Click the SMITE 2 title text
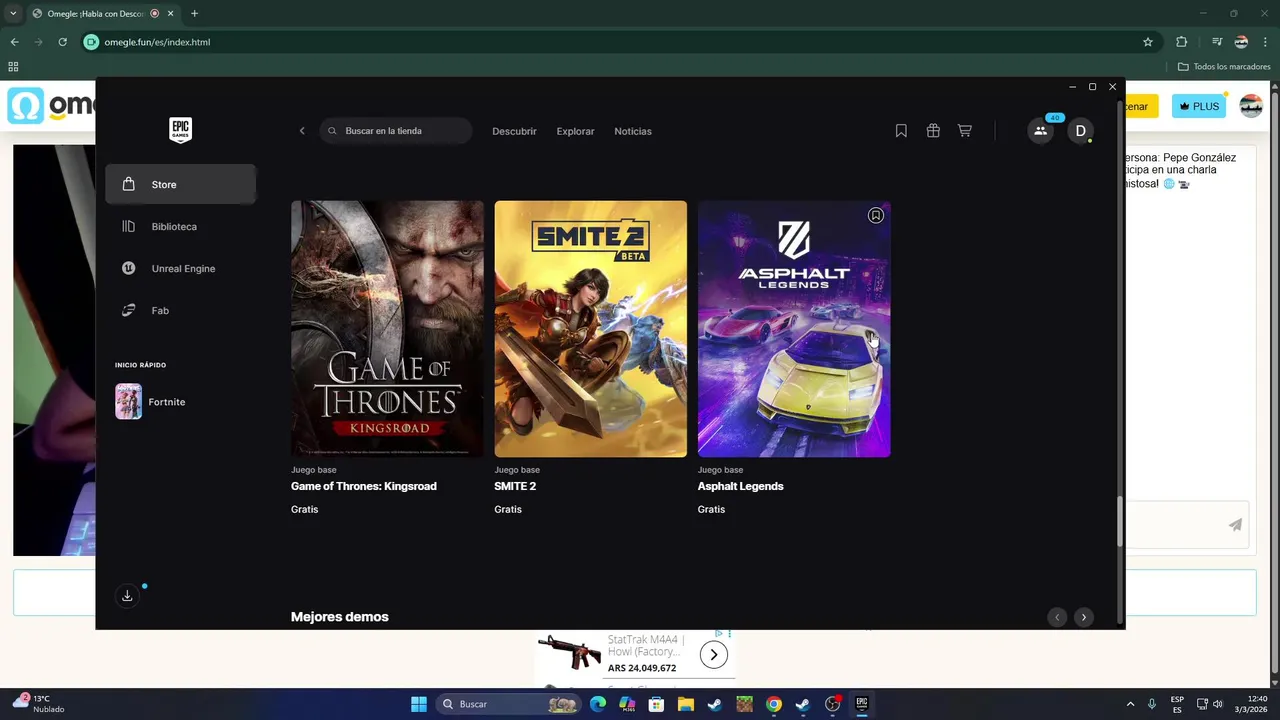Viewport: 1280px width, 720px height. click(515, 486)
